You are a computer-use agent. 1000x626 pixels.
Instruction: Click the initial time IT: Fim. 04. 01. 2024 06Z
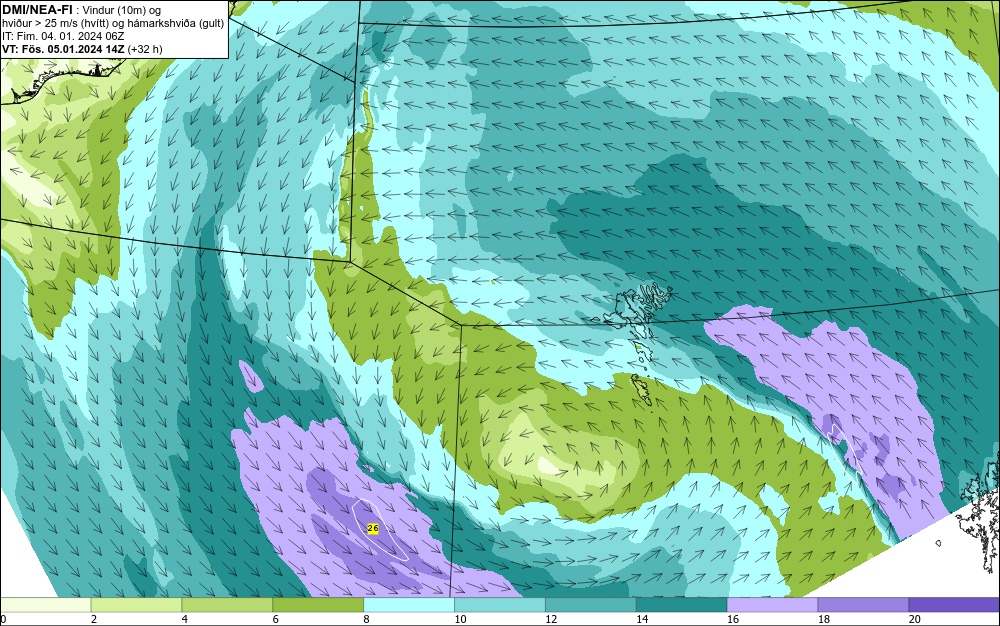[x=62, y=36]
